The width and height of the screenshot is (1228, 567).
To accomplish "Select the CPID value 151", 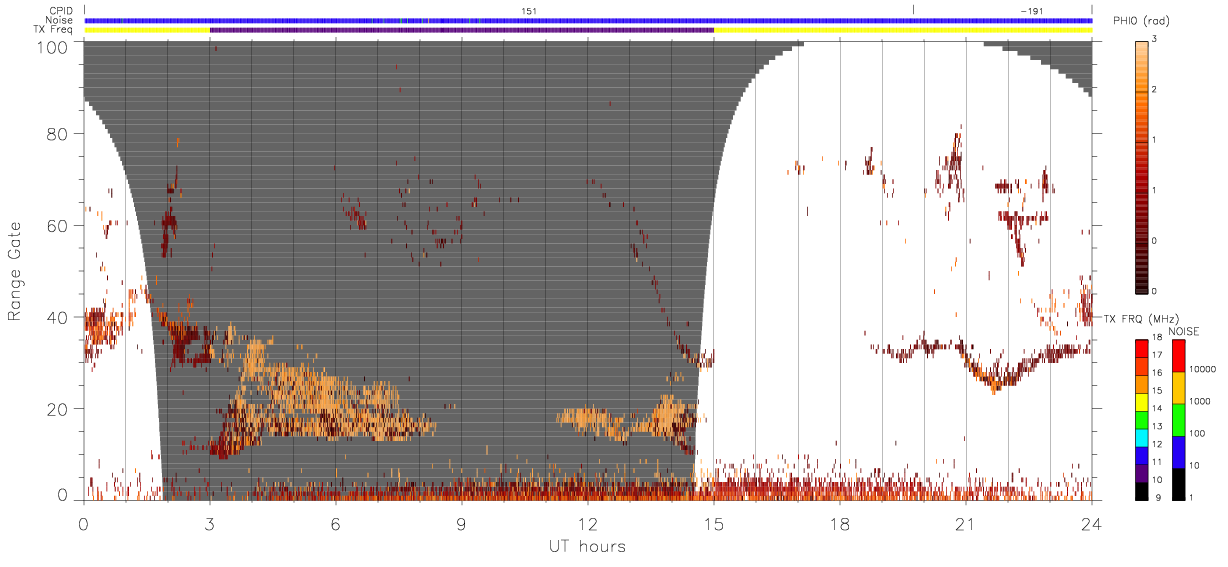I will pyautogui.click(x=528, y=10).
